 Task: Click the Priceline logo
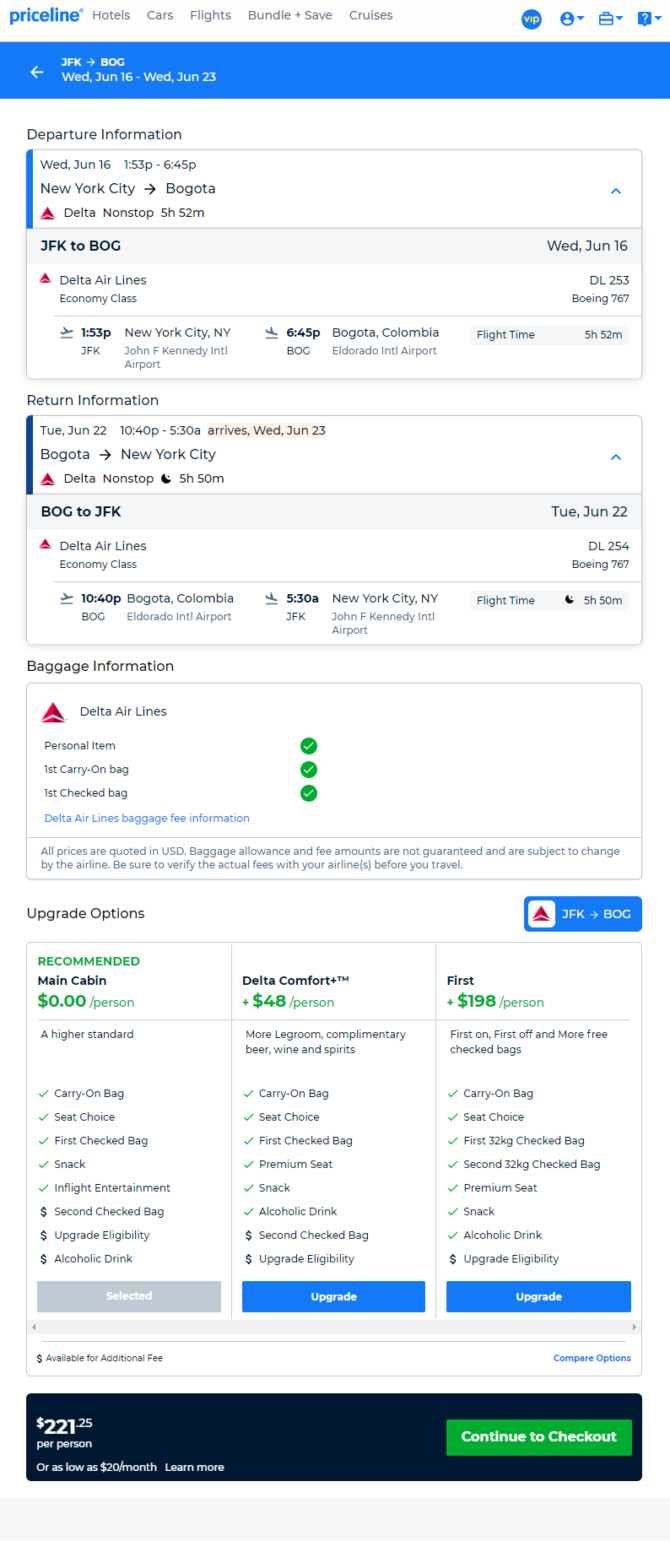pyautogui.click(x=46, y=16)
